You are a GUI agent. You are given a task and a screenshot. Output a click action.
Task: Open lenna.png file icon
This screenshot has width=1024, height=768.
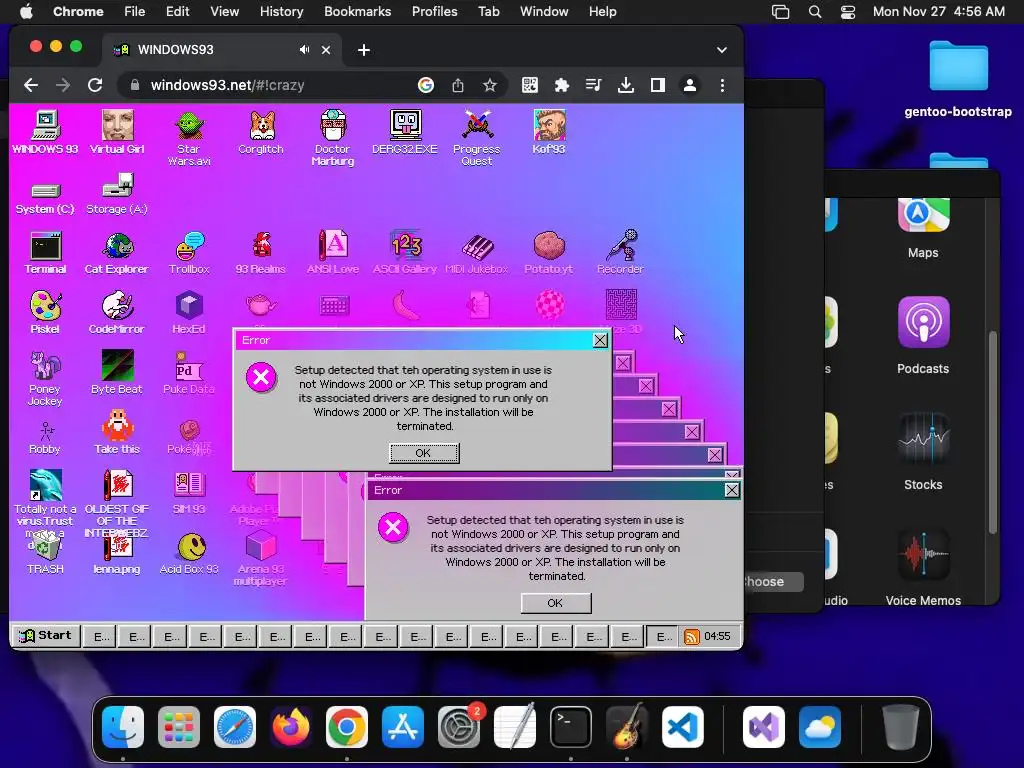tap(117, 555)
